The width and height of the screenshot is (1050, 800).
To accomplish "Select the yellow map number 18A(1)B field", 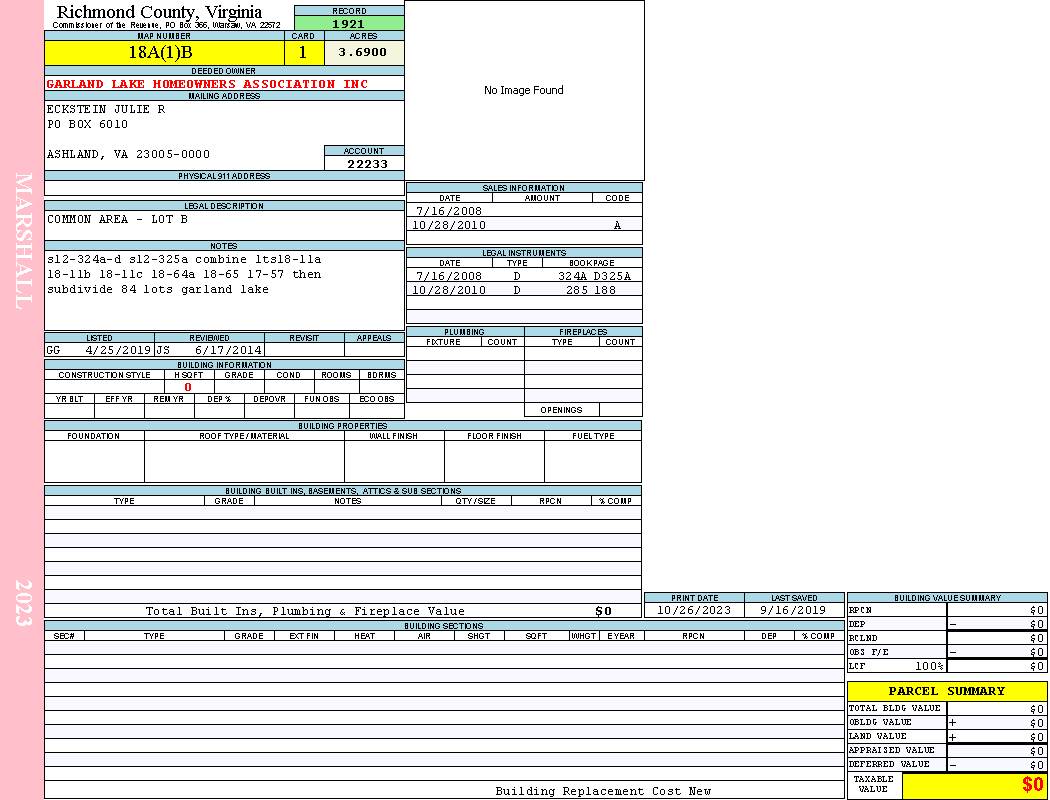I will click(x=165, y=53).
